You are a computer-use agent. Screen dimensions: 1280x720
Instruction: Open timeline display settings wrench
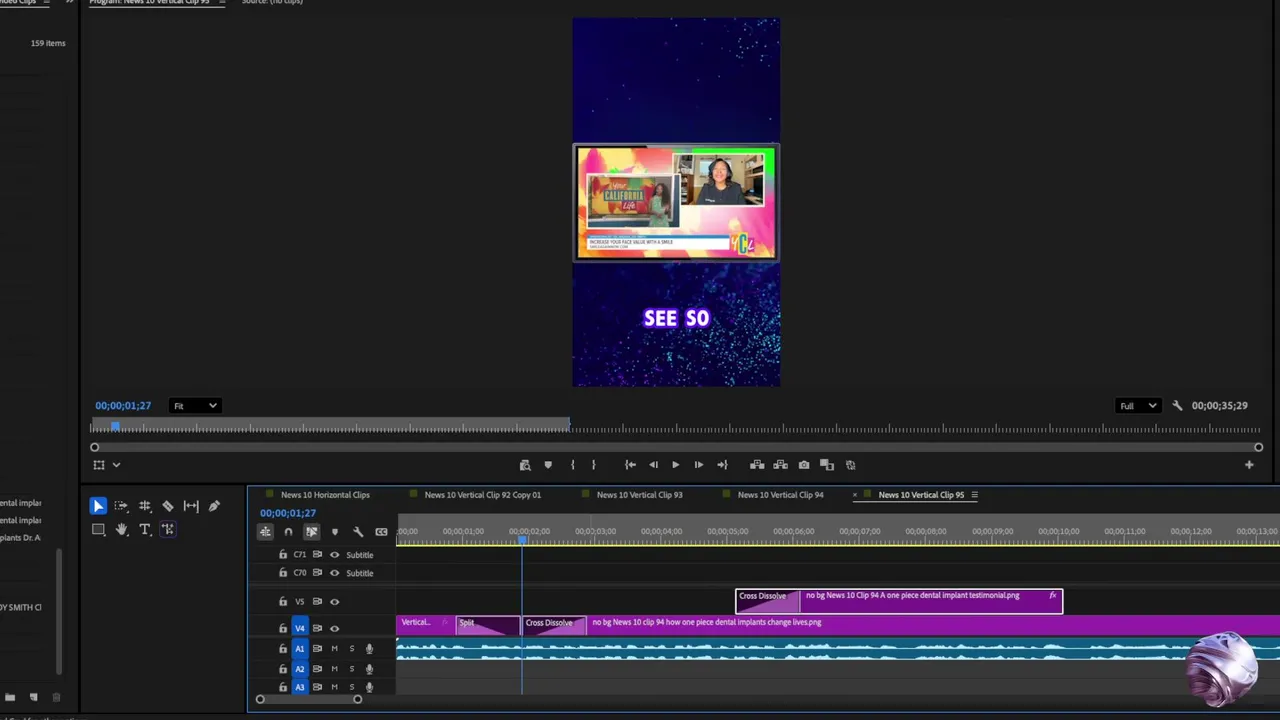(x=358, y=532)
